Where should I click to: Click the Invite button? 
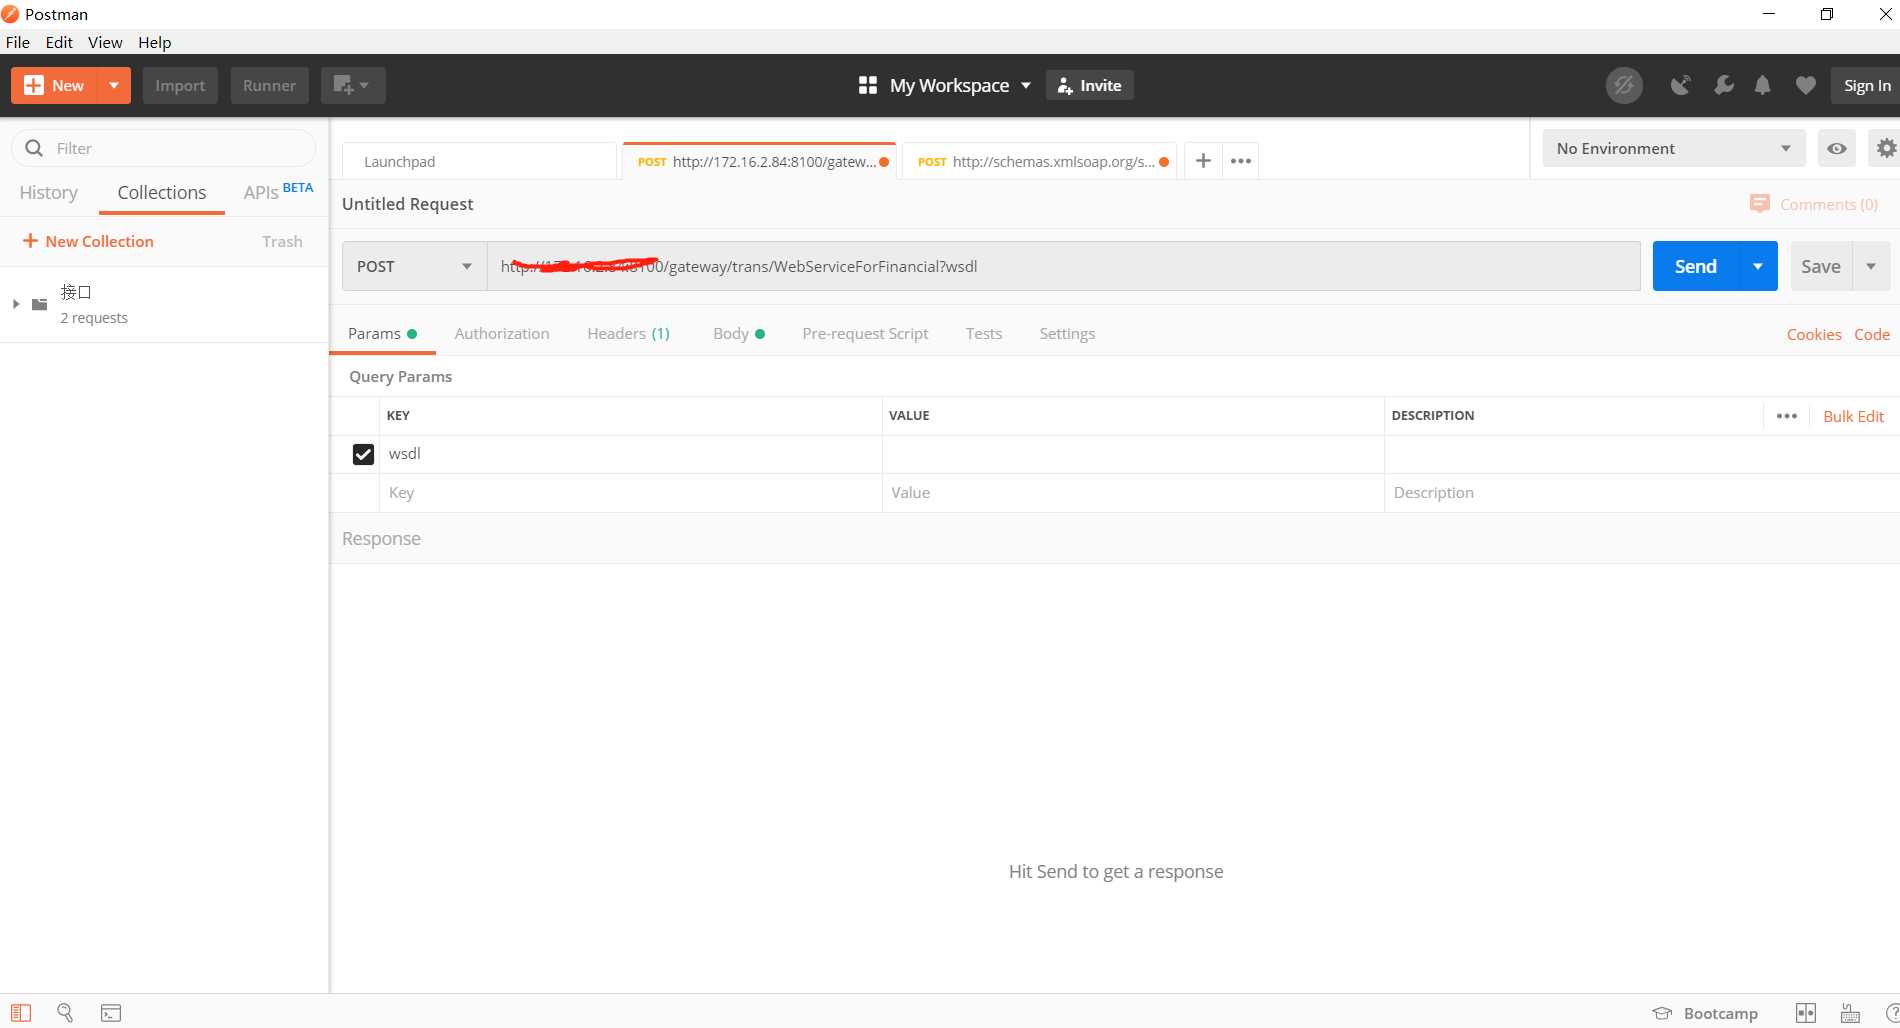pyautogui.click(x=1089, y=86)
